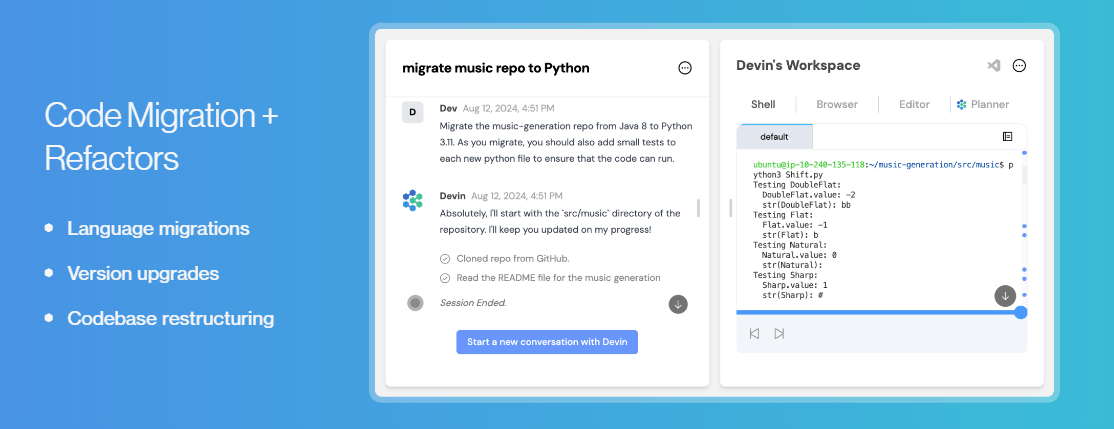Toggle the Cloned repo from GitHub checkmark
Viewport: 1114px width, 429px height.
click(x=445, y=258)
